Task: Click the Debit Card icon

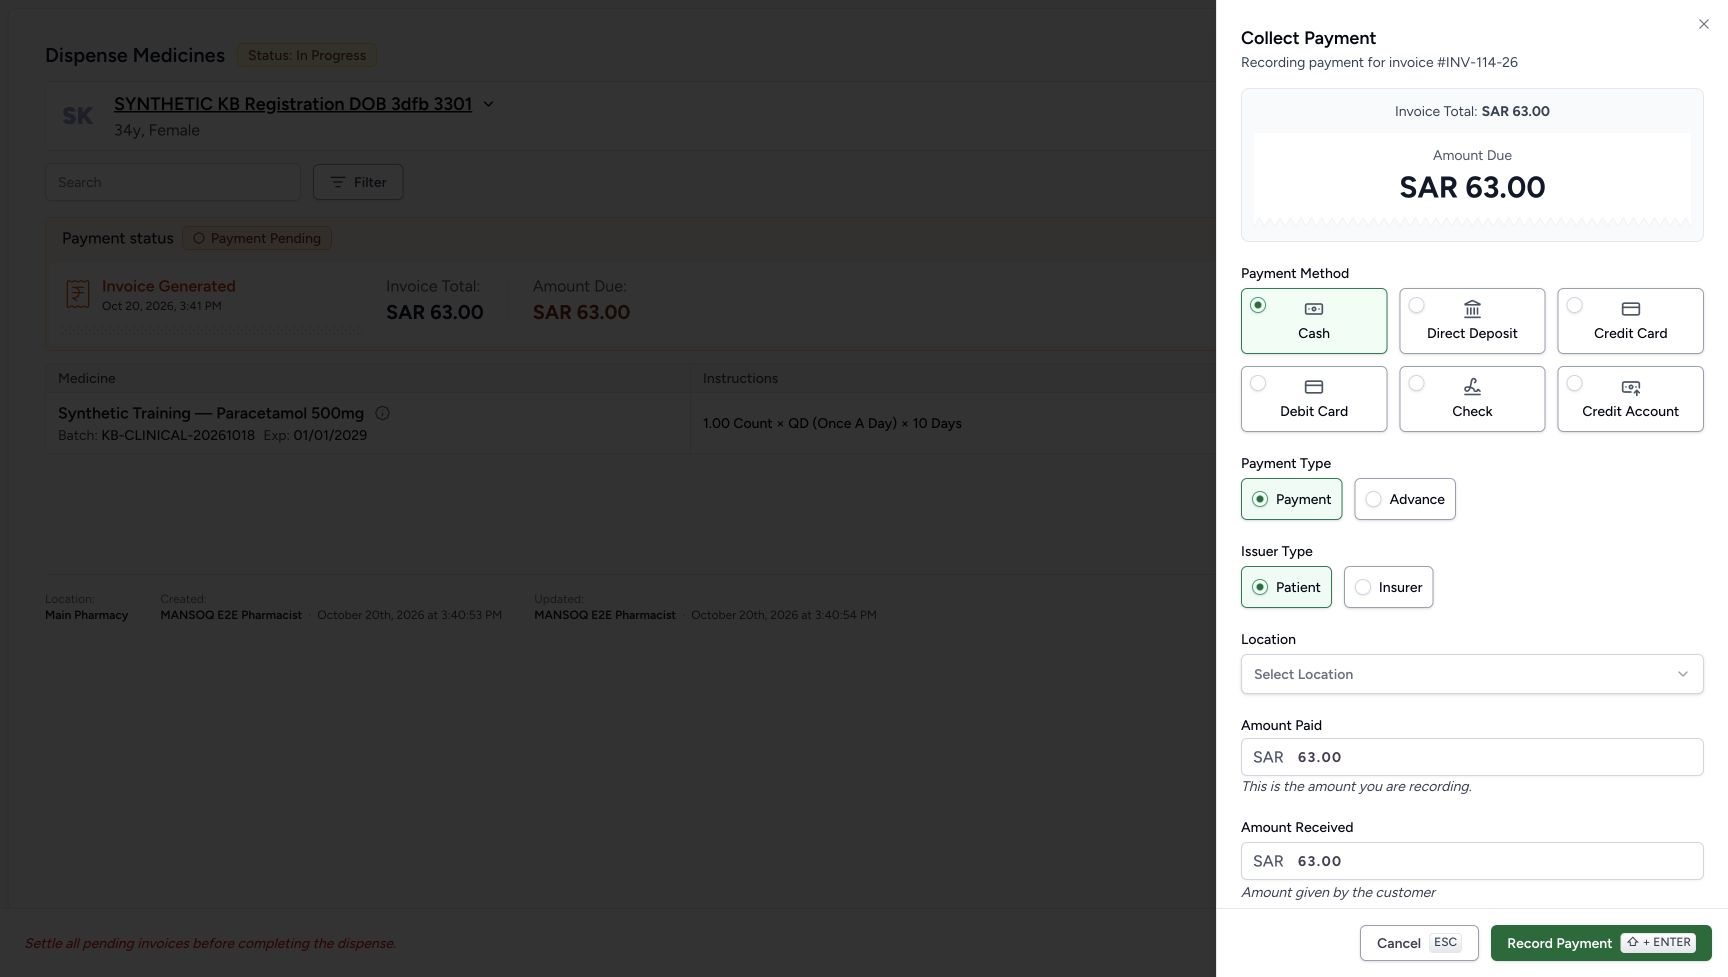Action: tap(1314, 387)
